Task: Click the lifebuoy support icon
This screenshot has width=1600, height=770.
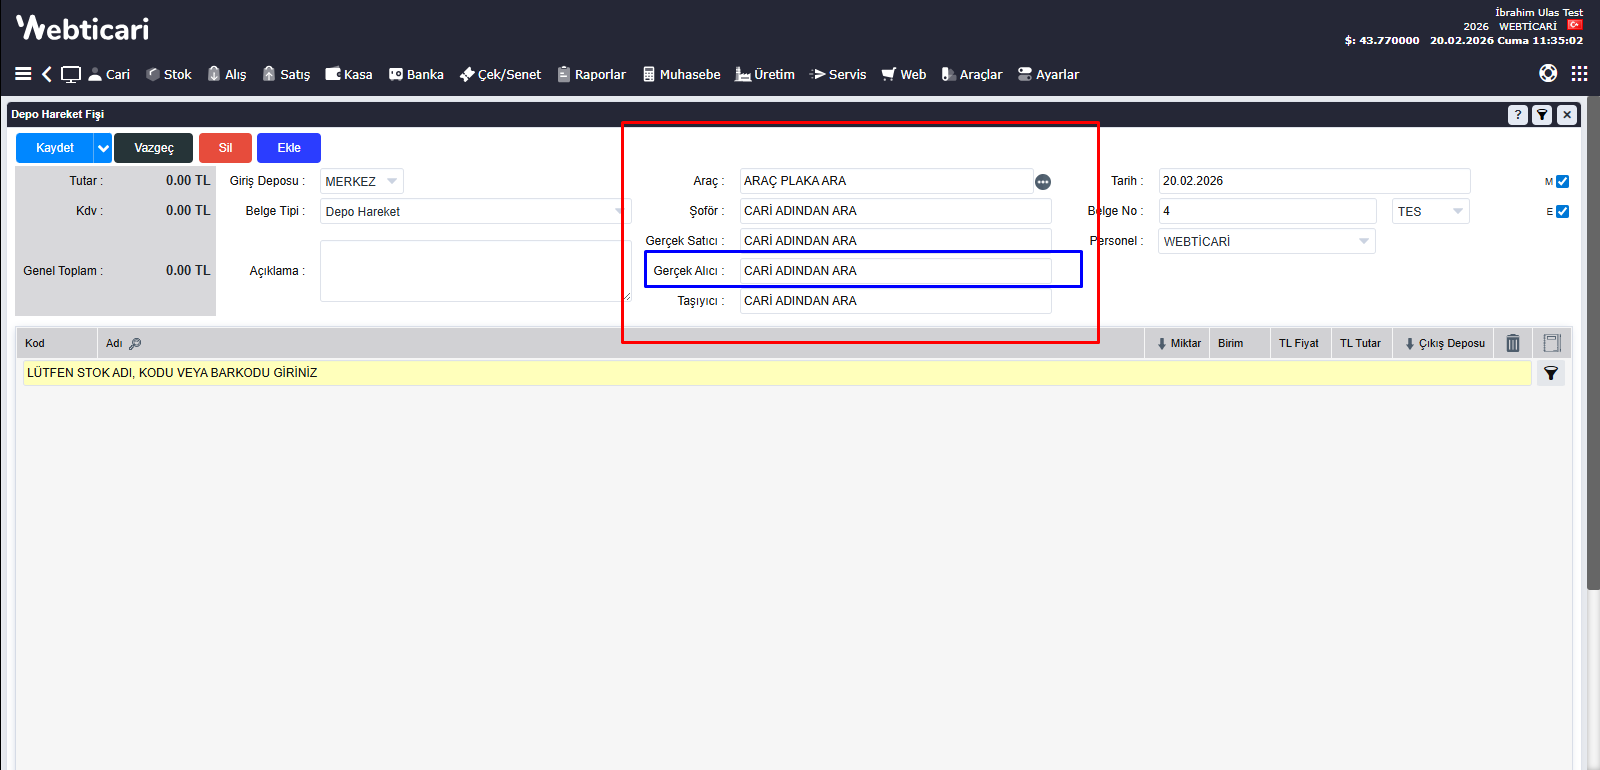Action: click(x=1548, y=74)
